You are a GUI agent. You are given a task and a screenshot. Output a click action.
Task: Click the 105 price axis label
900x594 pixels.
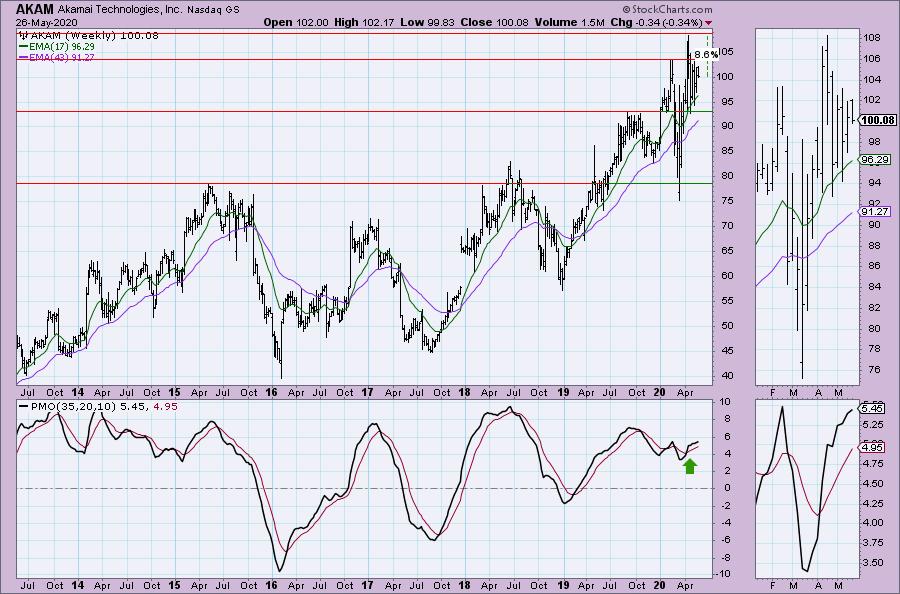coord(726,52)
